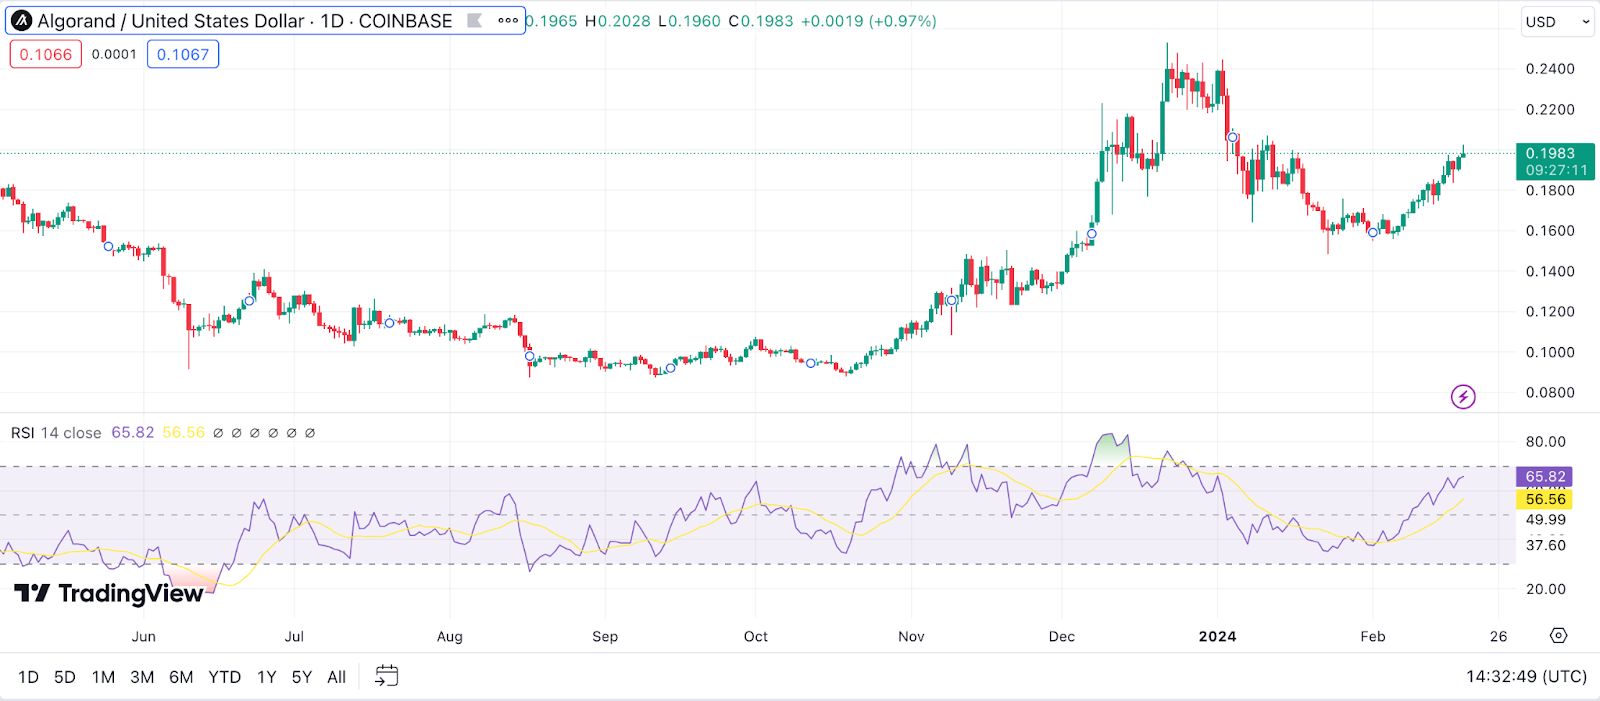Screen dimensions: 1600x701
Task: Click the RSI value 65.82 in the legend
Action: [x=132, y=433]
